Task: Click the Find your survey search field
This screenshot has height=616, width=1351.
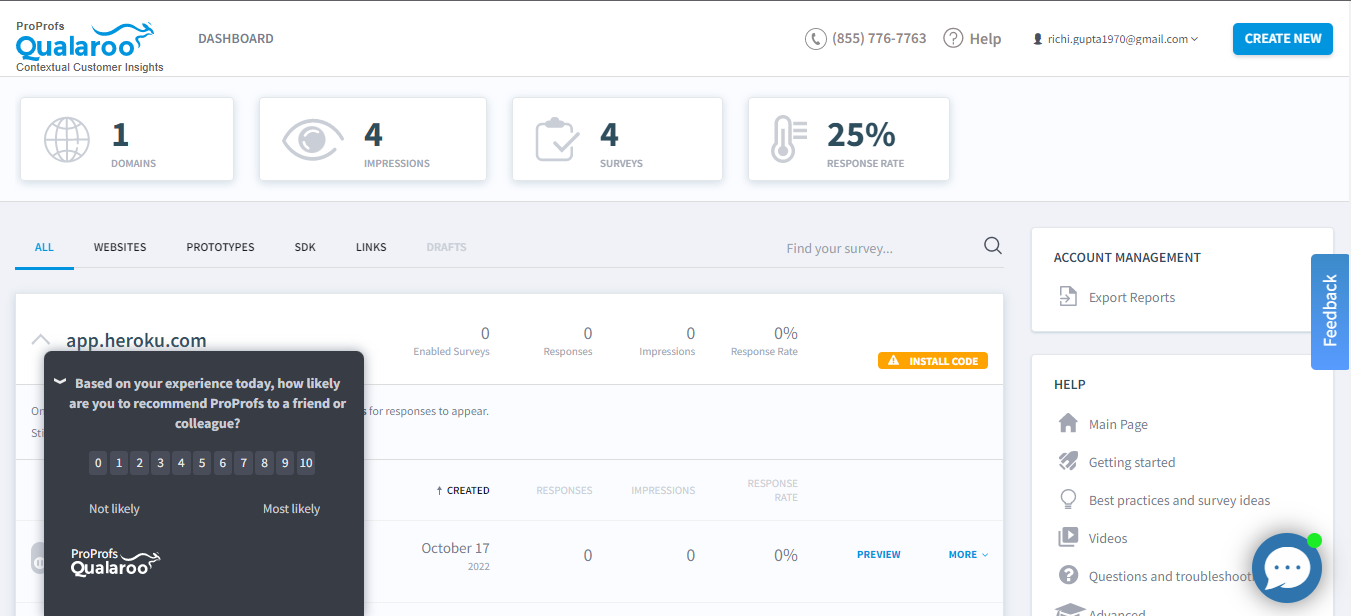Action: click(880, 248)
